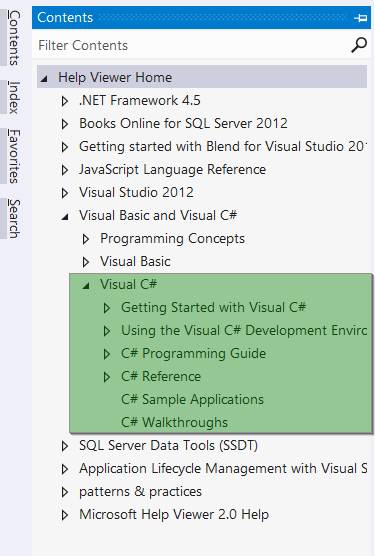This screenshot has height=556, width=375.
Task: Expand Application Lifecycle Management arrow
Action: [65, 469]
